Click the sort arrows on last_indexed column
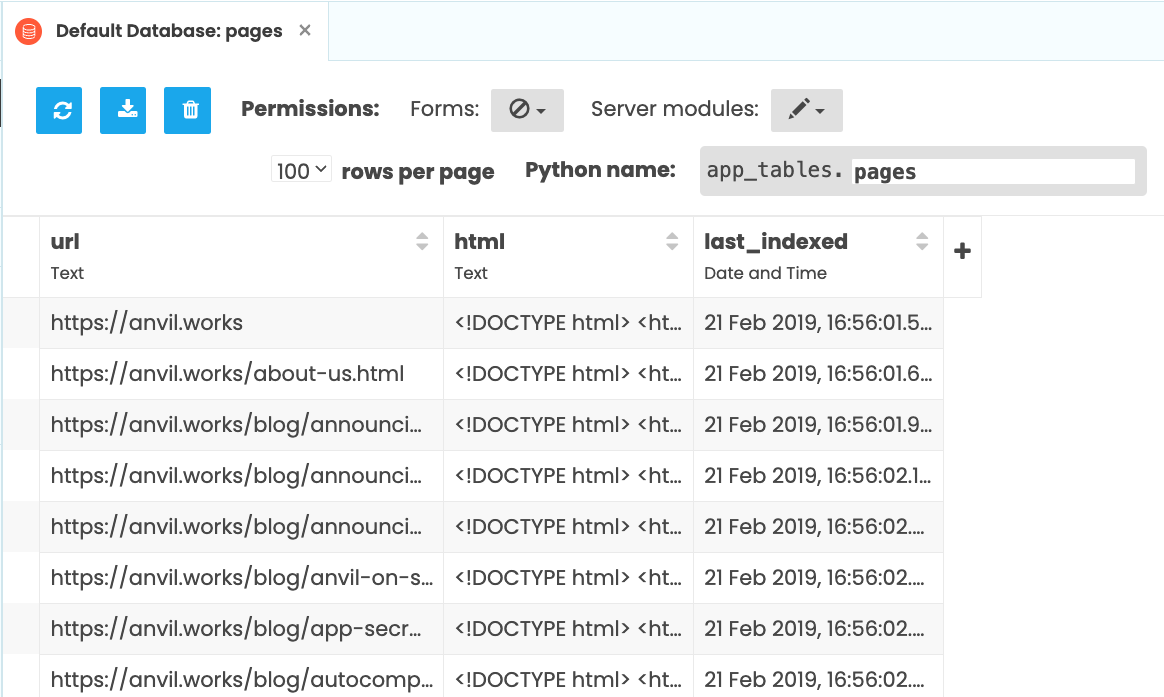 [x=922, y=241]
